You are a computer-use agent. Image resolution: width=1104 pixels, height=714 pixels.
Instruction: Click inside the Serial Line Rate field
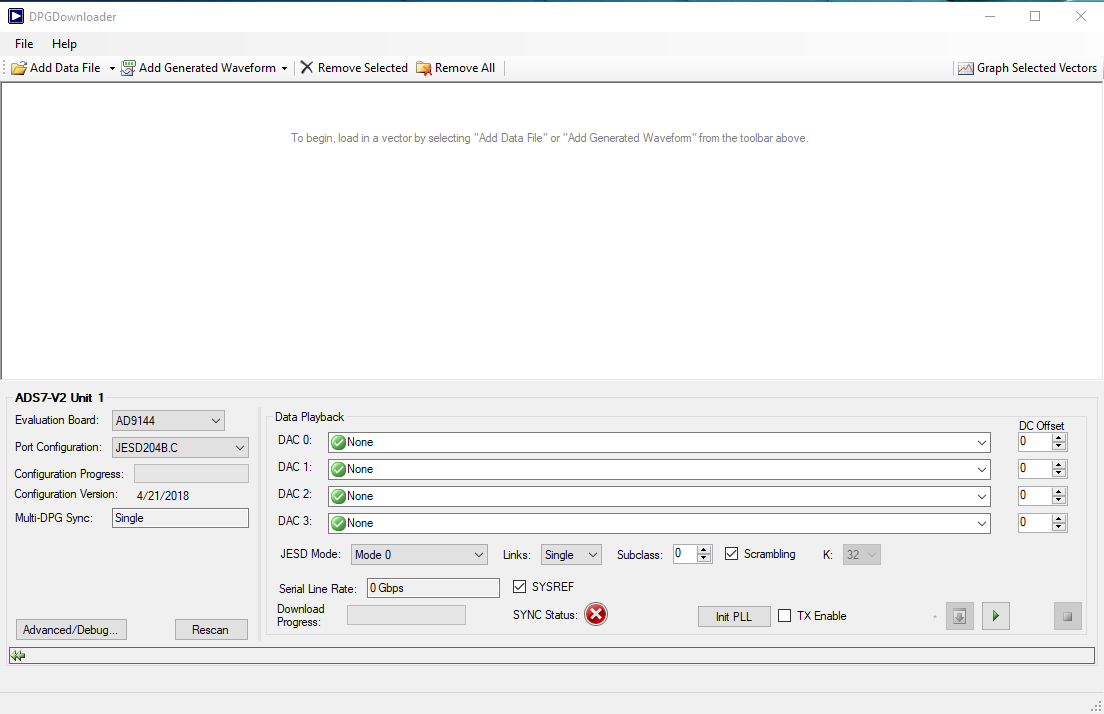pos(433,588)
